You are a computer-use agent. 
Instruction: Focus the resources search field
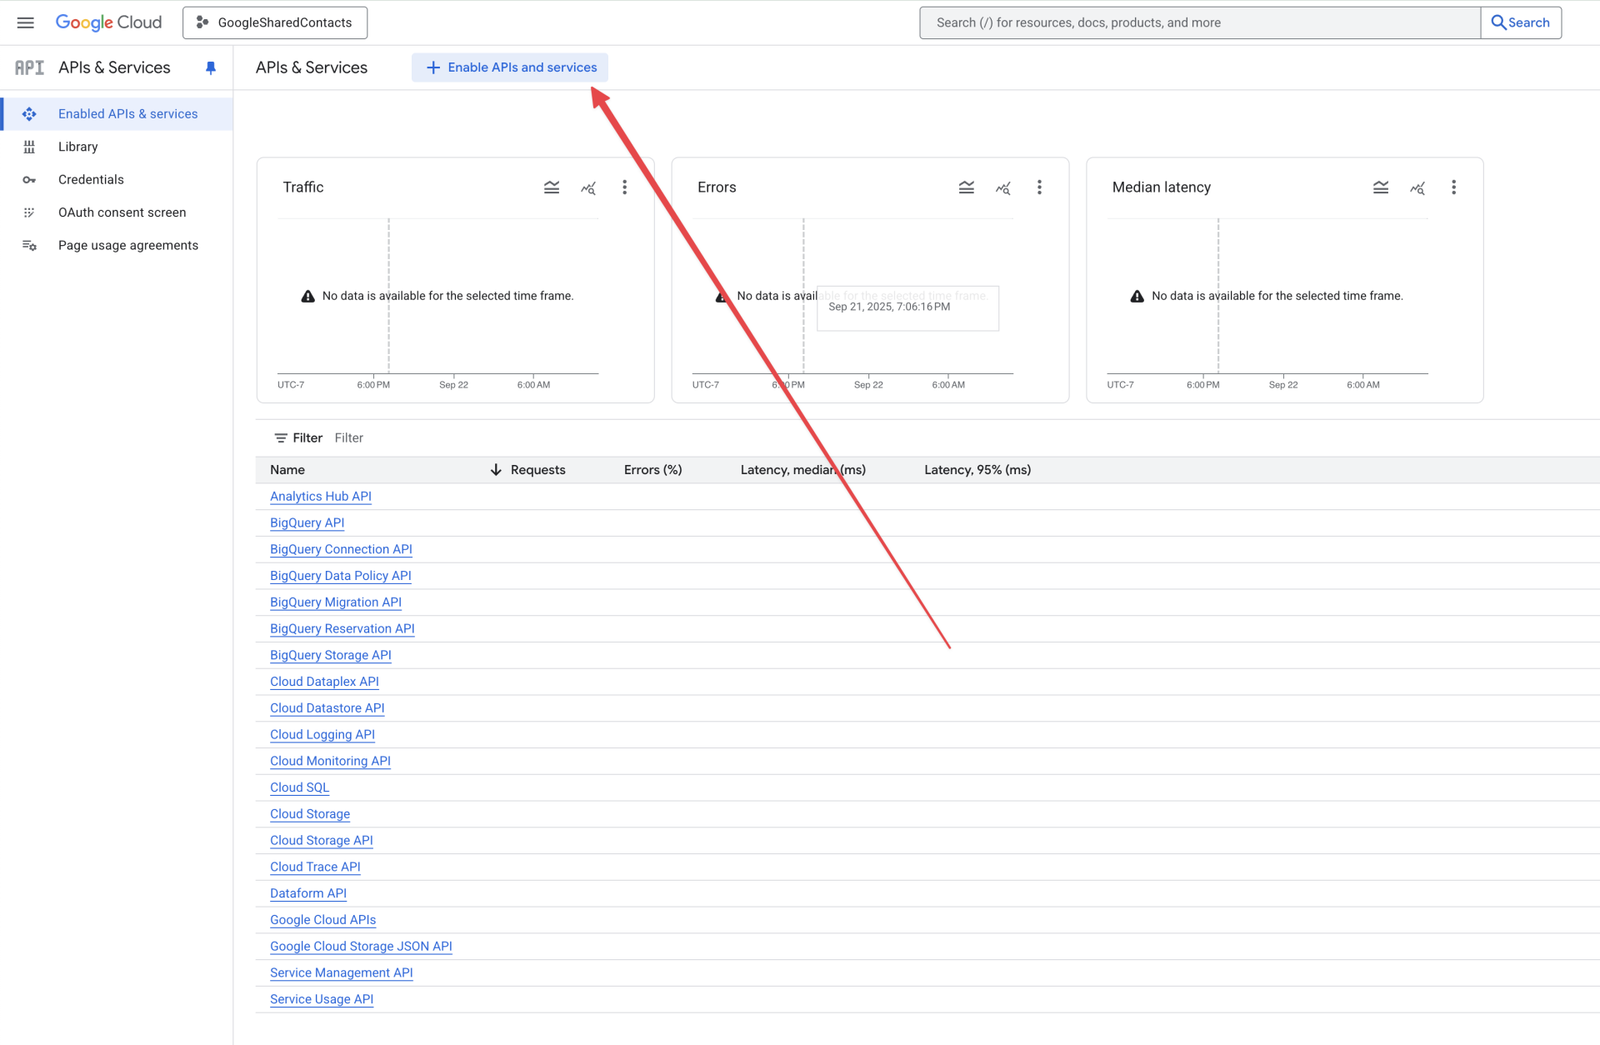click(1200, 22)
